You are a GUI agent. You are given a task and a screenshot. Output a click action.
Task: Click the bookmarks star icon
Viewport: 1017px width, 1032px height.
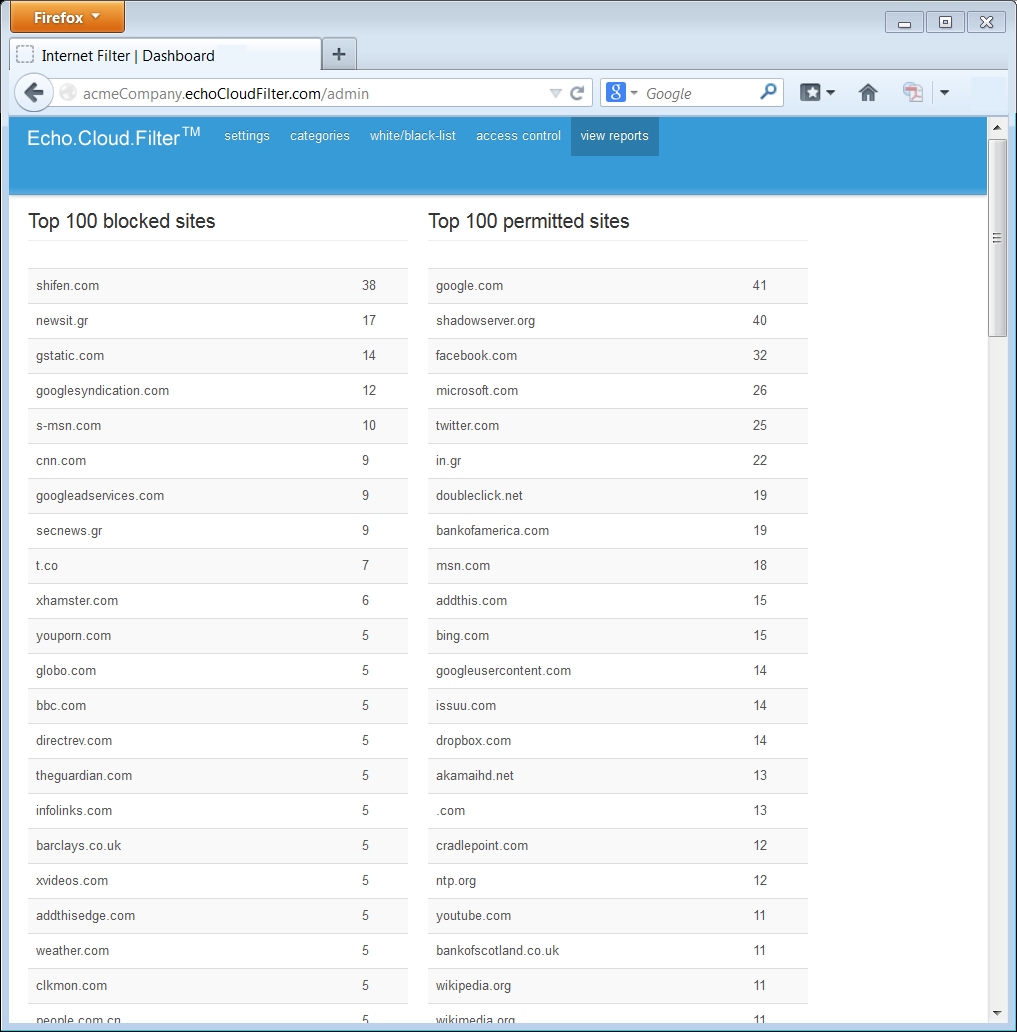point(810,93)
